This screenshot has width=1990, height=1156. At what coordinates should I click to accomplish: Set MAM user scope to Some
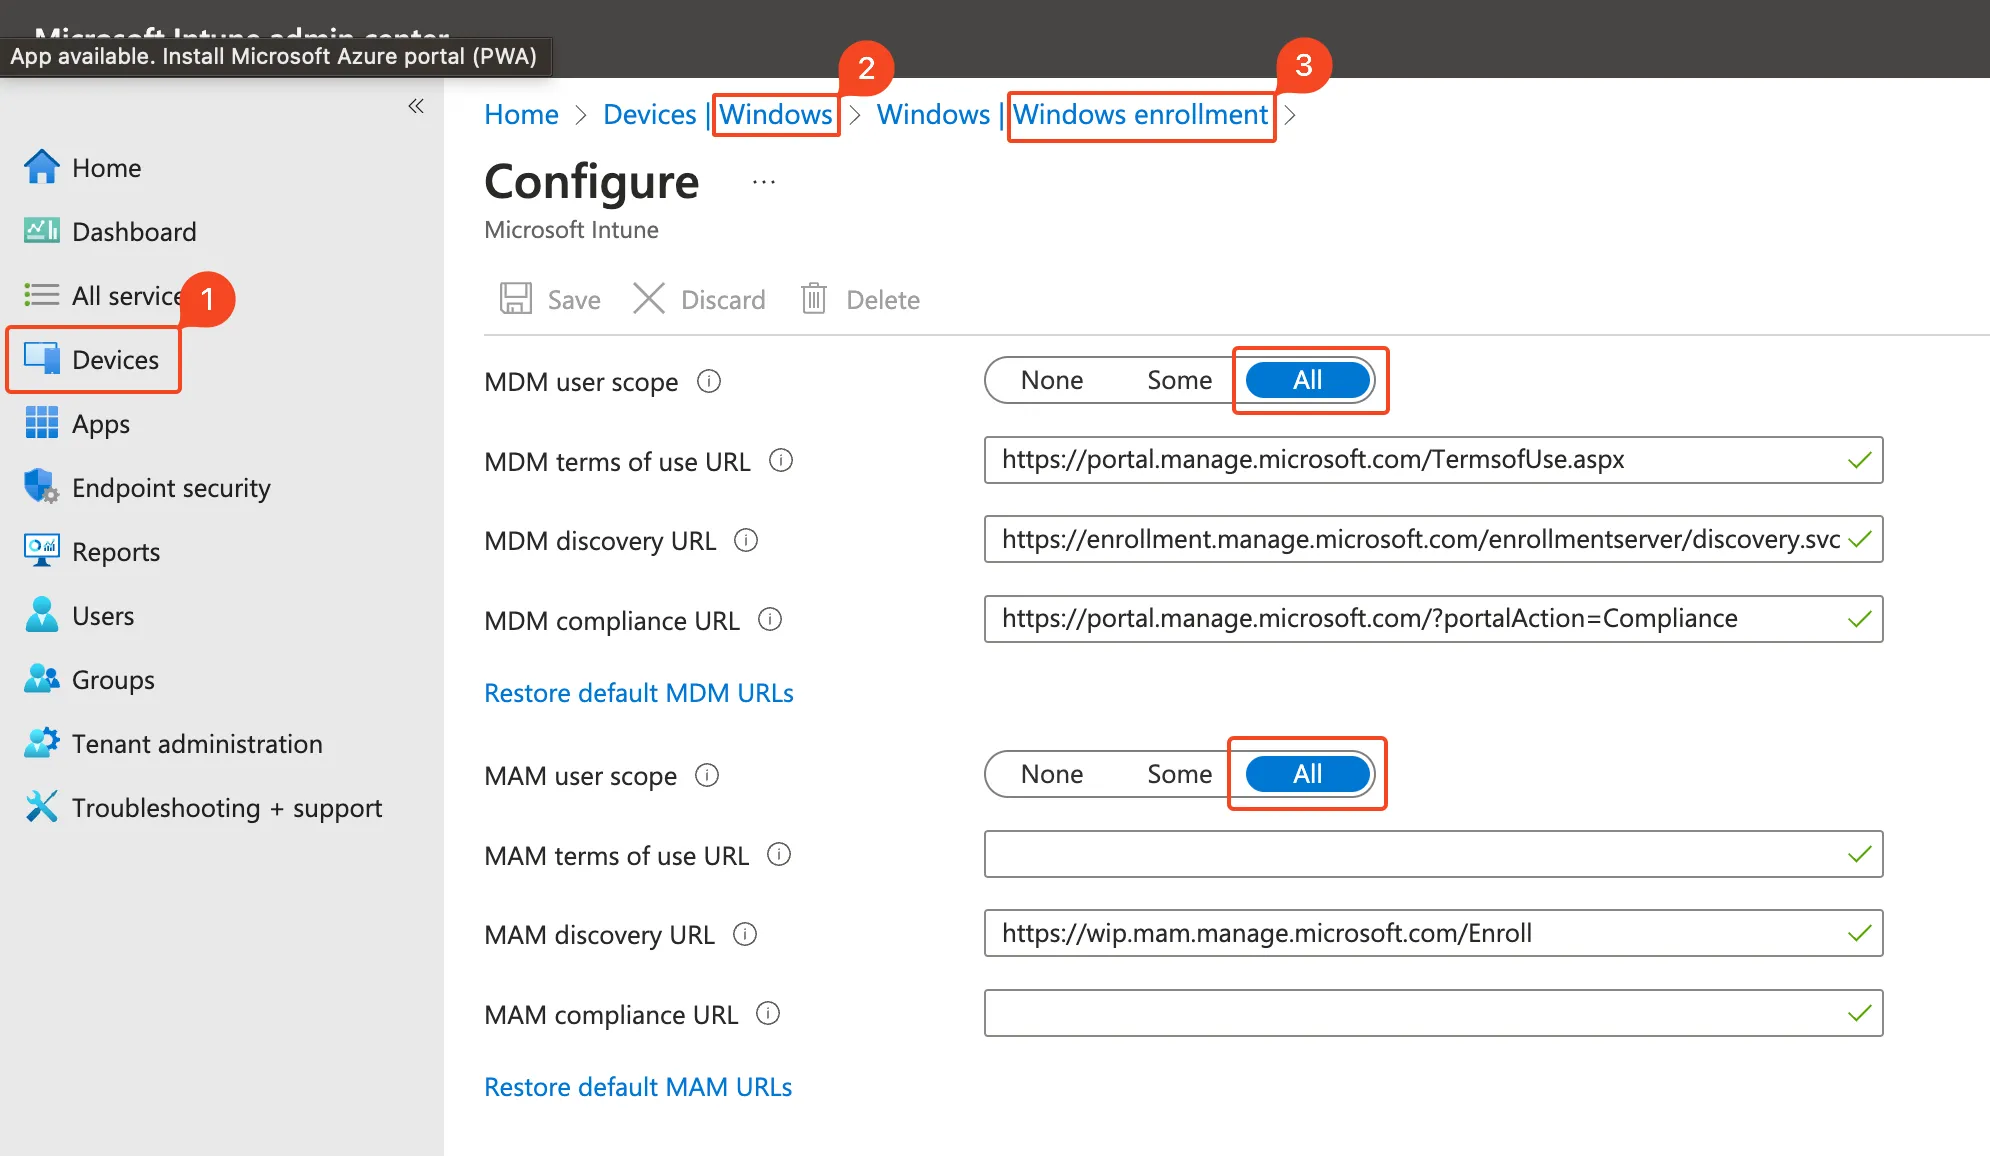pyautogui.click(x=1179, y=775)
